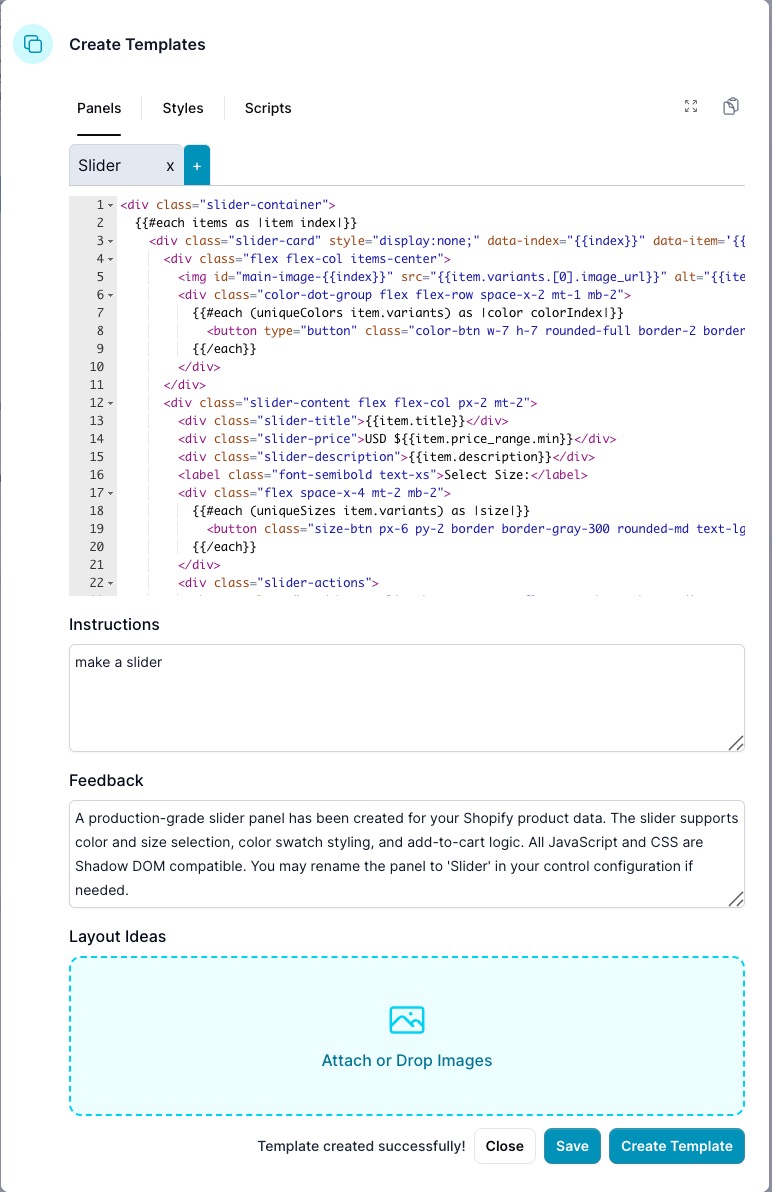Image resolution: width=772 pixels, height=1192 pixels.
Task: Click the Create Templates header icon
Action: 33,44
